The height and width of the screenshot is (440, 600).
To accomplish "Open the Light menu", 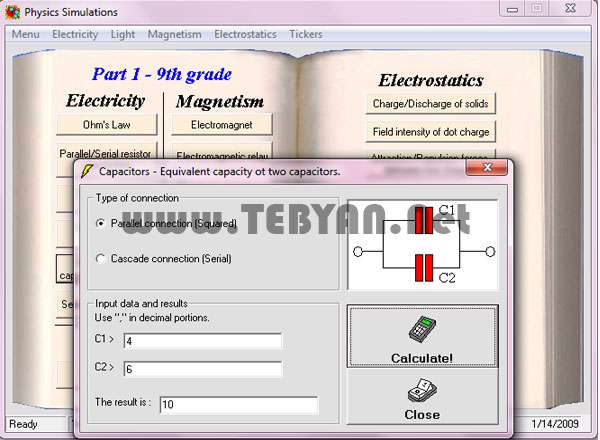I will click(123, 34).
